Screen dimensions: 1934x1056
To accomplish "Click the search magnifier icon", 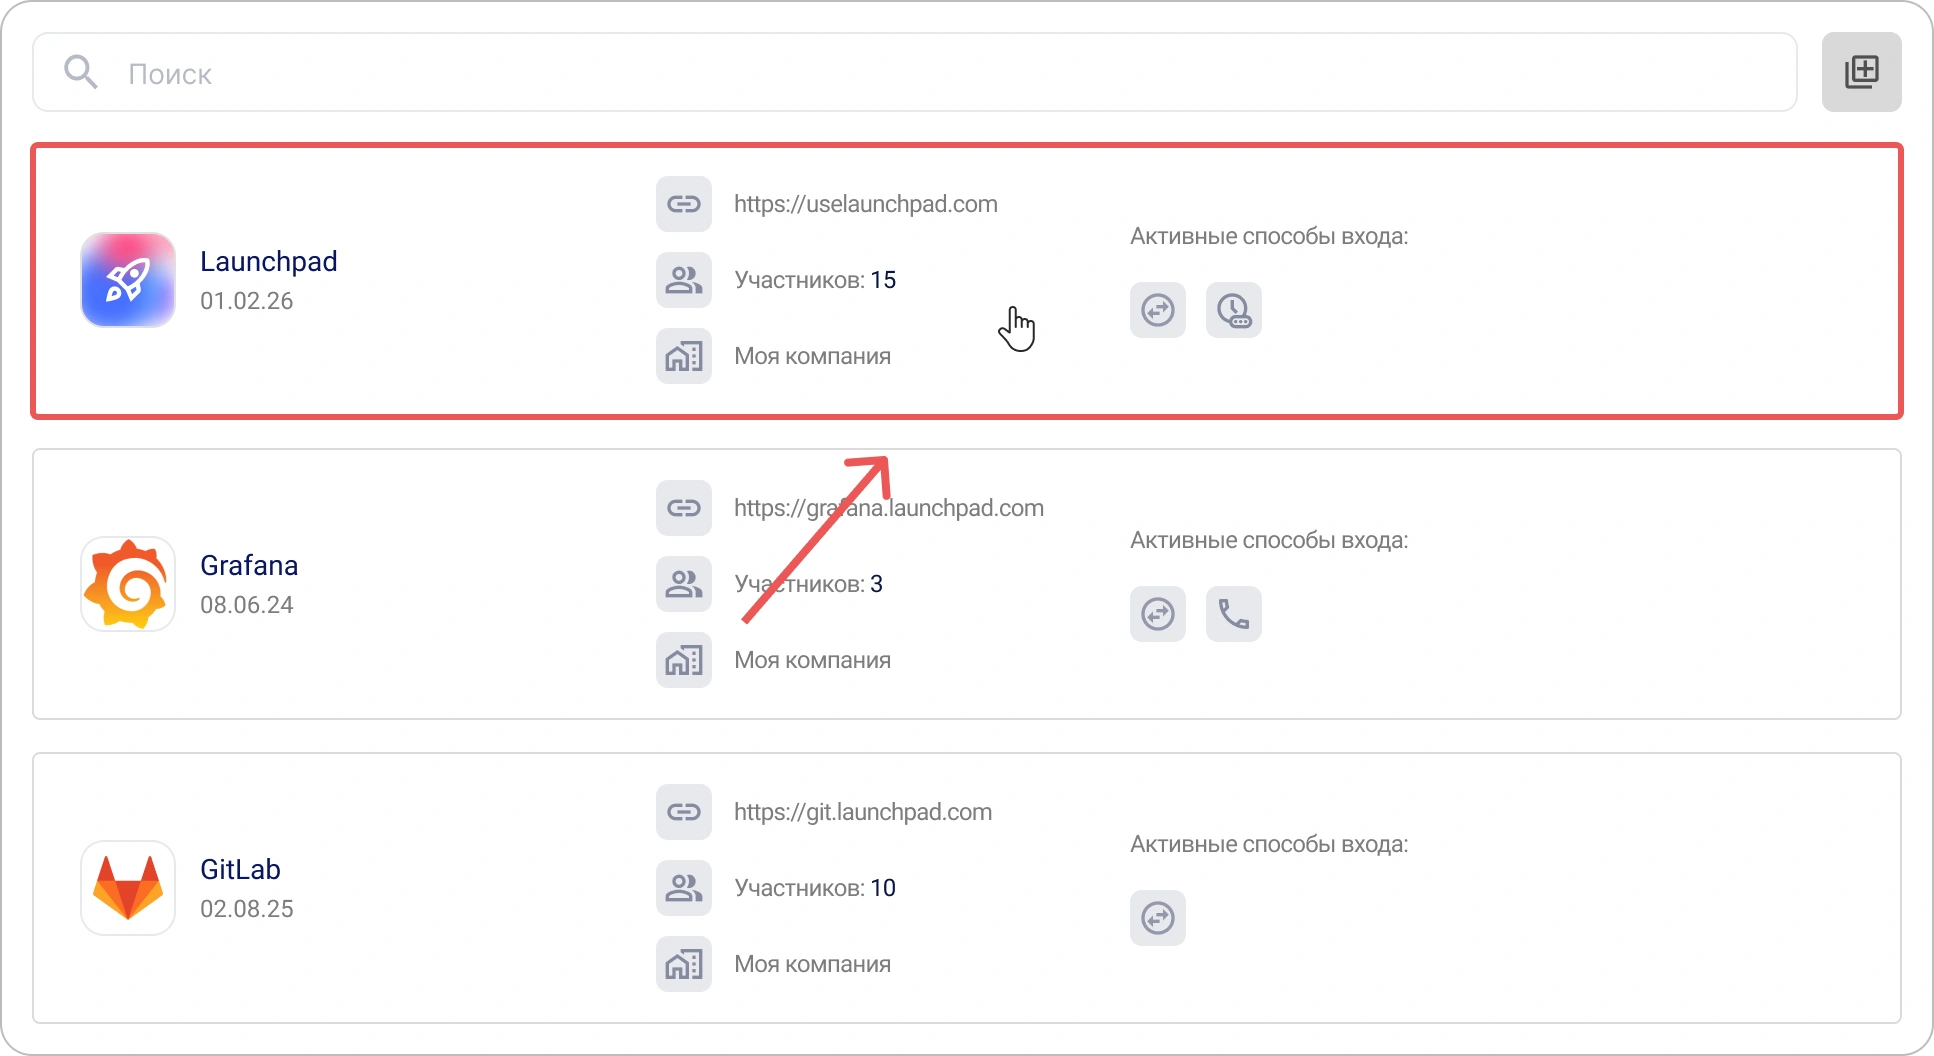I will pyautogui.click(x=82, y=71).
